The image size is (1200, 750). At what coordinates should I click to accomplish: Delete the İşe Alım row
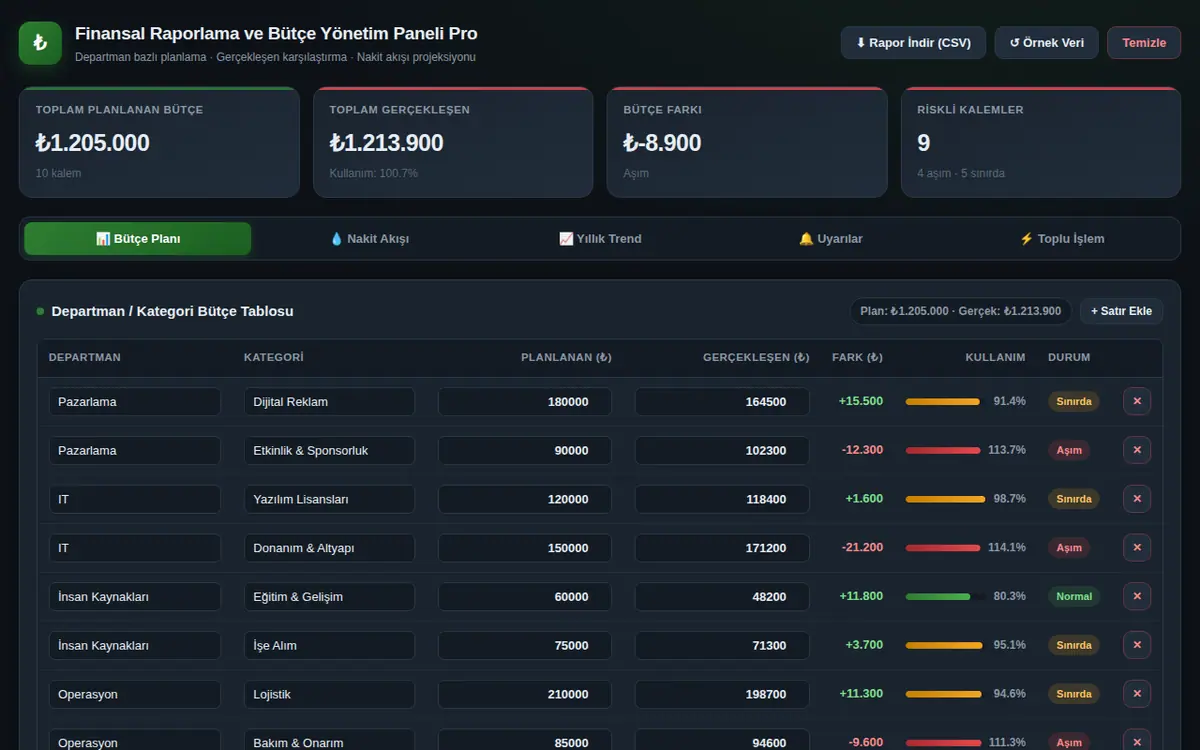click(1137, 645)
